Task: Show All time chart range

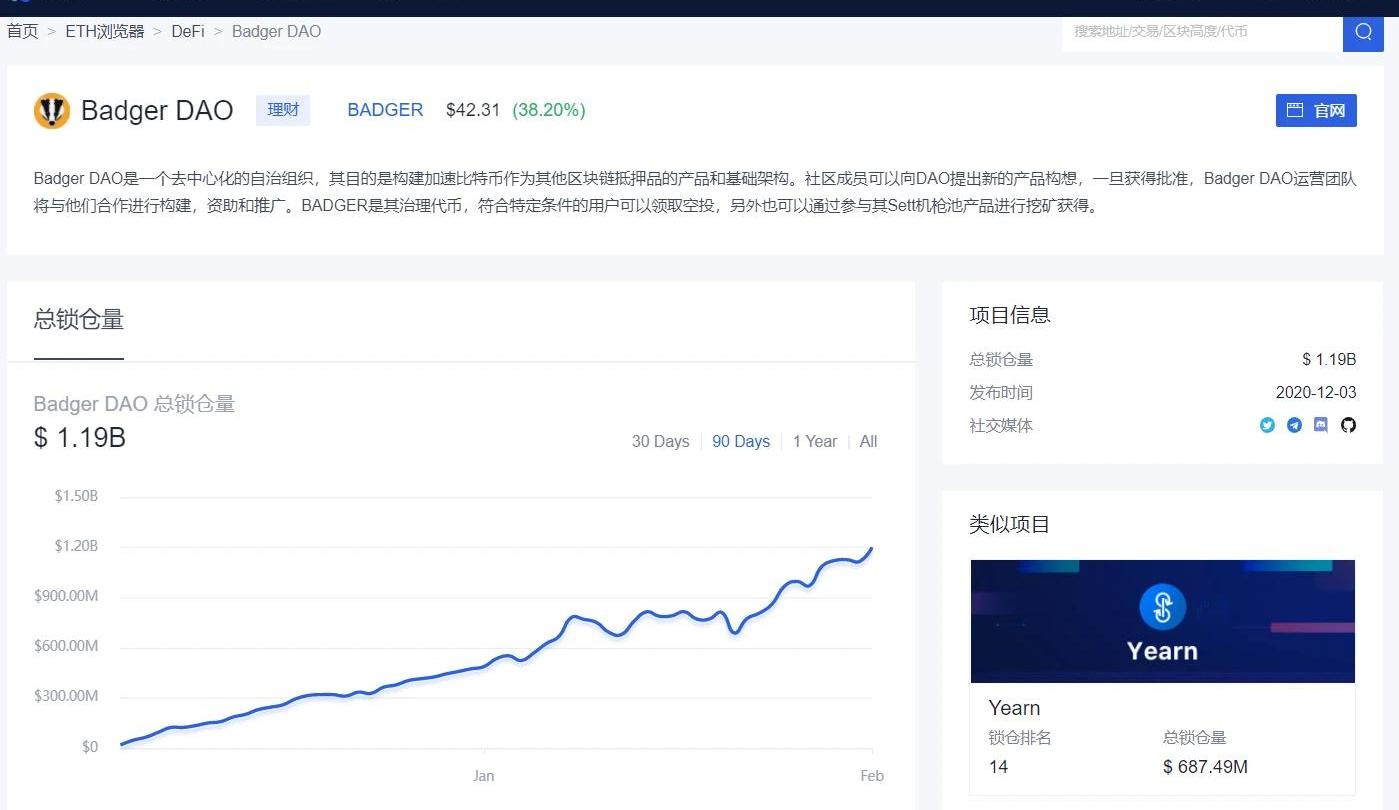Action: click(x=868, y=442)
